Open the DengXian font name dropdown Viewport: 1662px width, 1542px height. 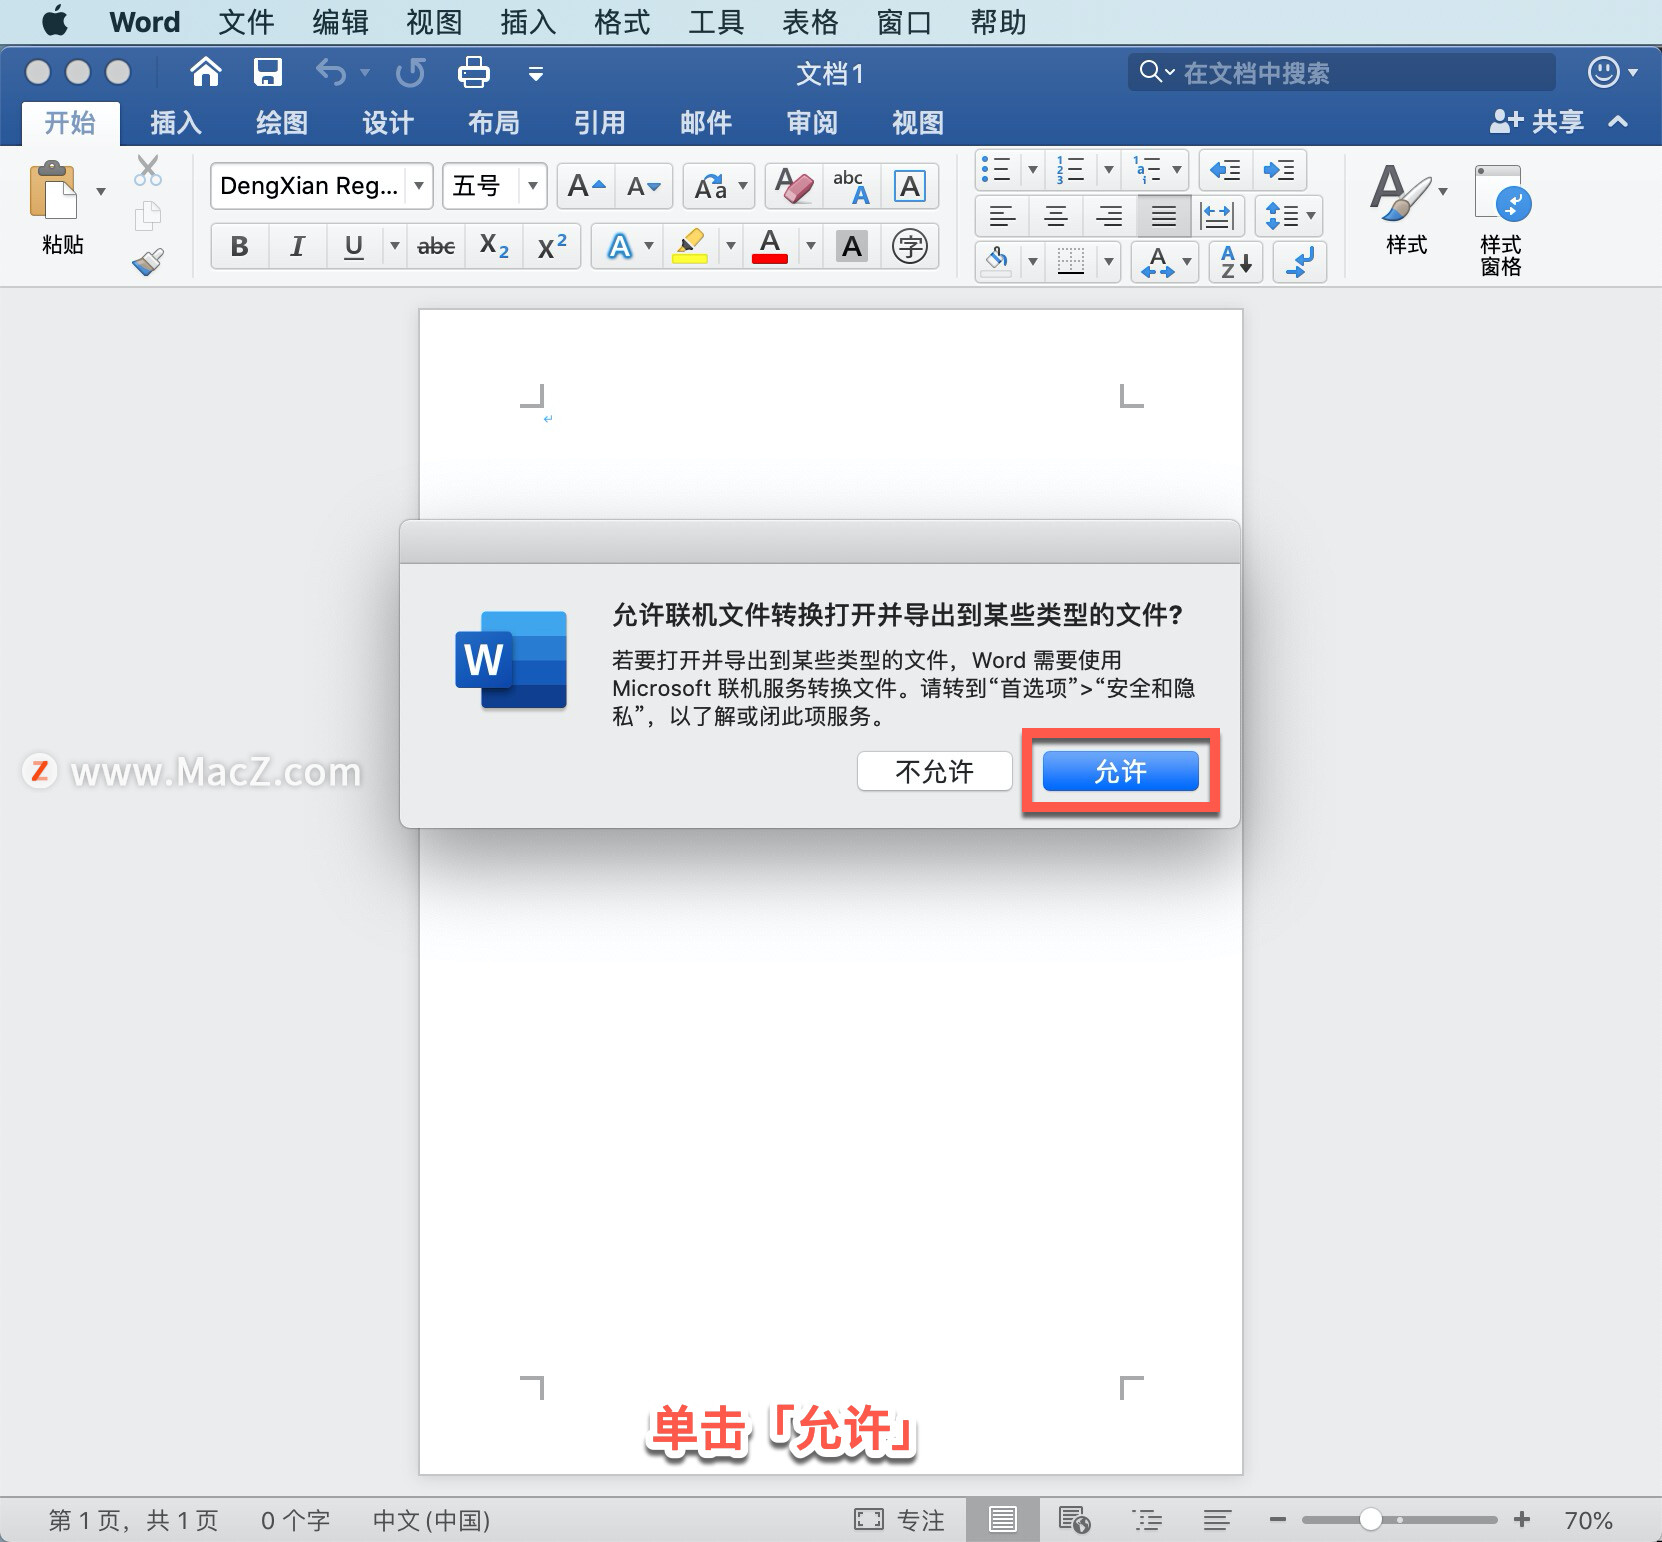(x=420, y=186)
